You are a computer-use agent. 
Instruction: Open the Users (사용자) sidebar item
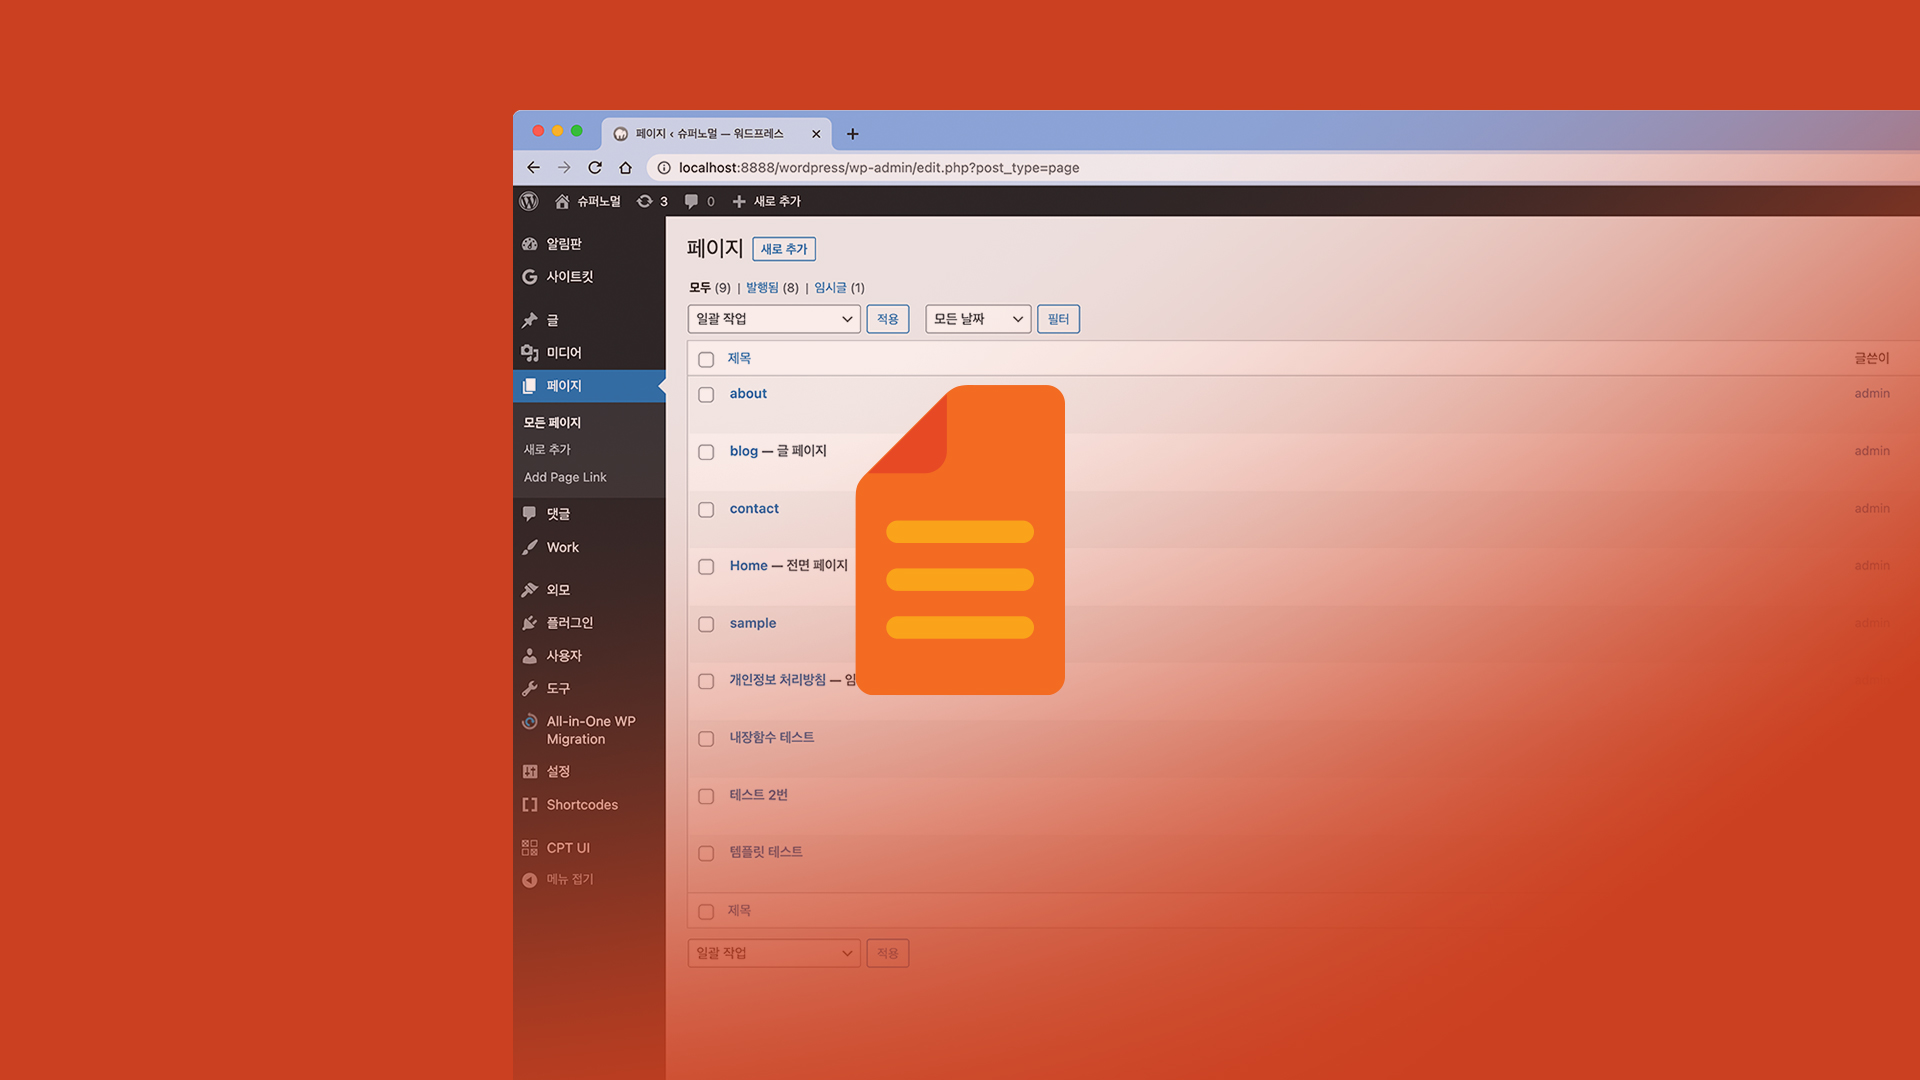(563, 656)
